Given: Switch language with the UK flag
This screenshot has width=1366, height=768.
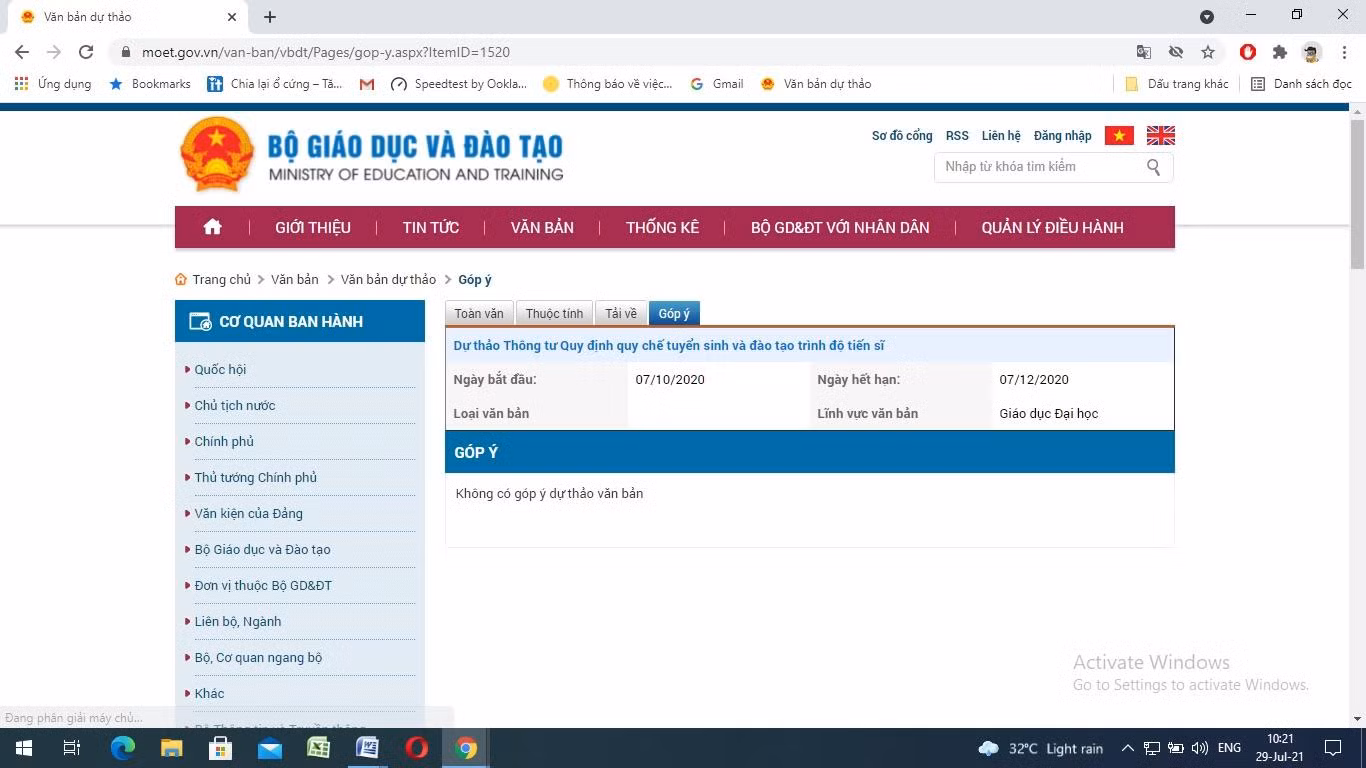Looking at the screenshot, I should coord(1161,135).
